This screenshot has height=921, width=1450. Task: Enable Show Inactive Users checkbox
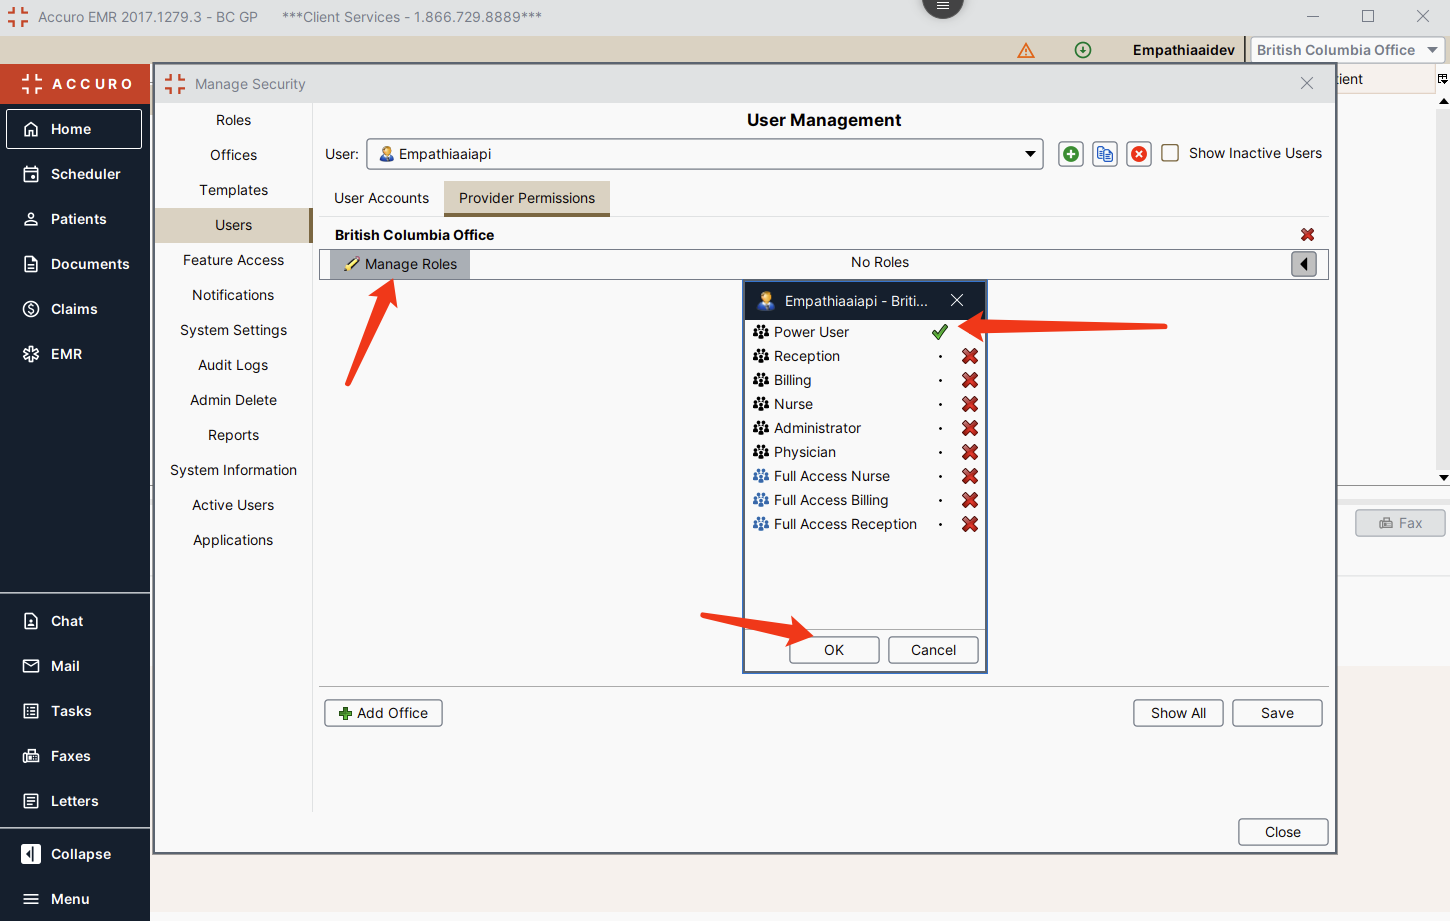pos(1170,153)
